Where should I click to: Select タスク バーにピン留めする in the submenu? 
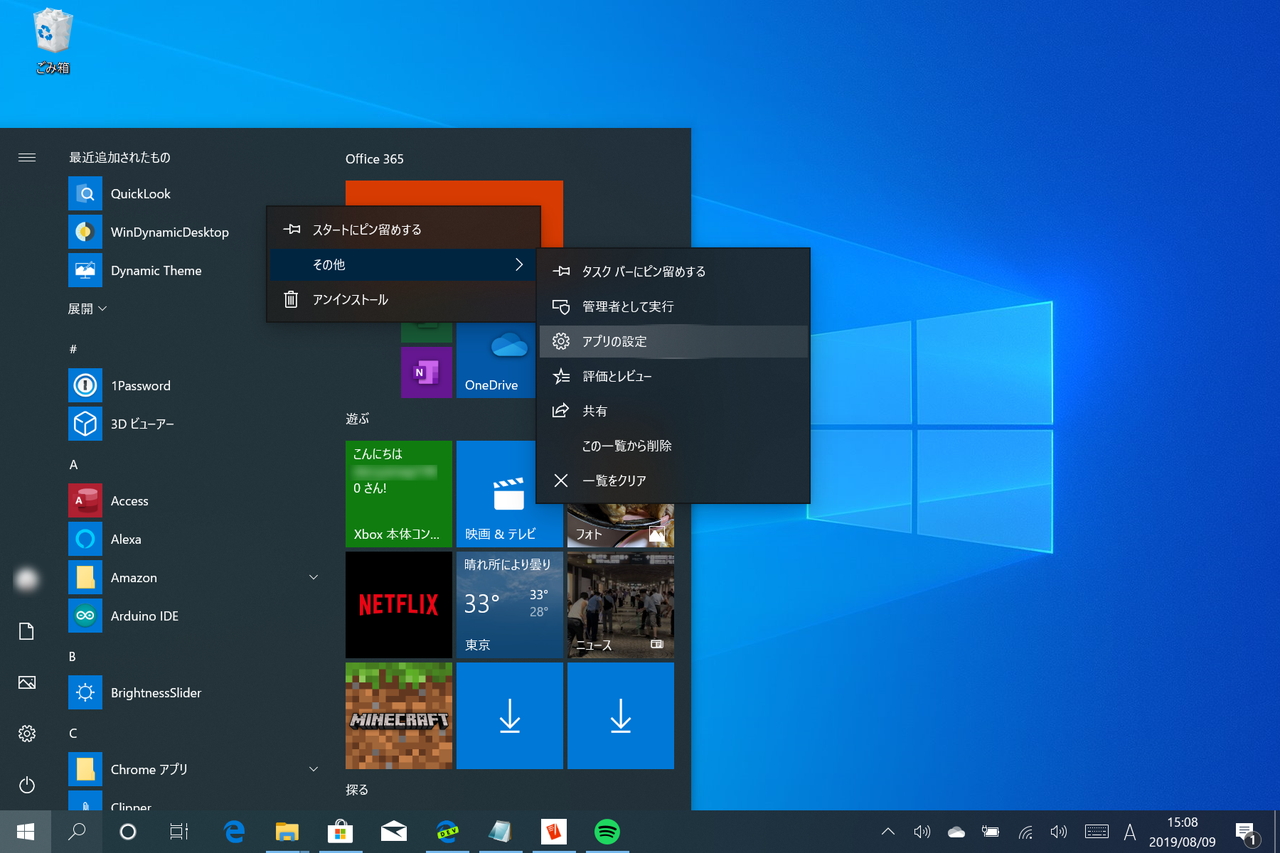[673, 272]
